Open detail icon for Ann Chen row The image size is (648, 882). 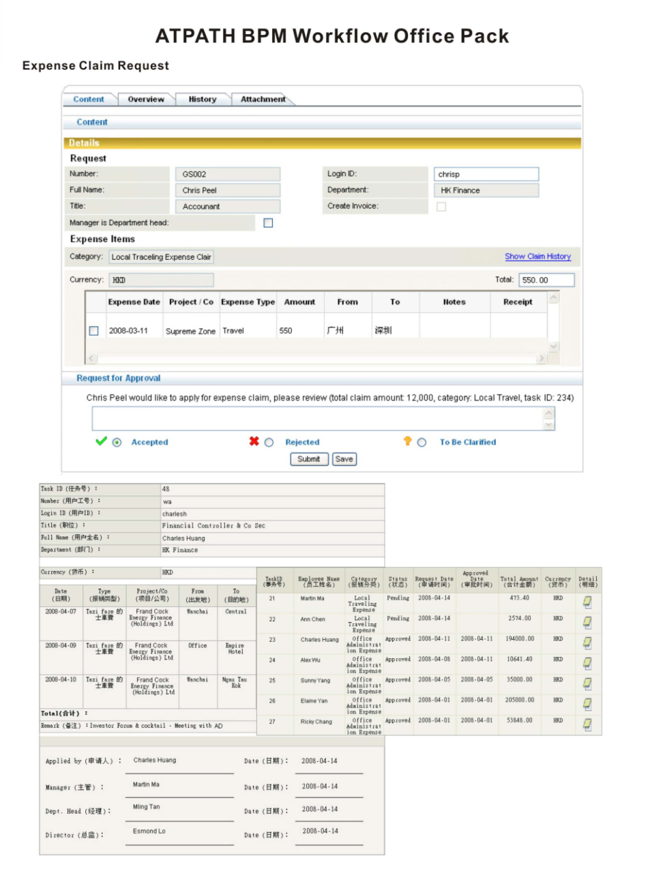pos(587,622)
